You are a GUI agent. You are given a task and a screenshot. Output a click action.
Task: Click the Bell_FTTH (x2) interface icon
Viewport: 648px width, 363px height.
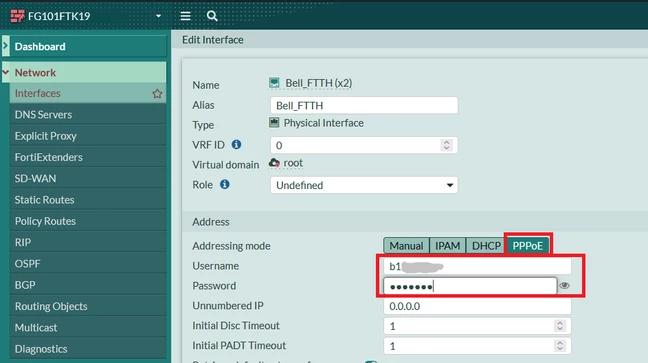pyautogui.click(x=274, y=83)
